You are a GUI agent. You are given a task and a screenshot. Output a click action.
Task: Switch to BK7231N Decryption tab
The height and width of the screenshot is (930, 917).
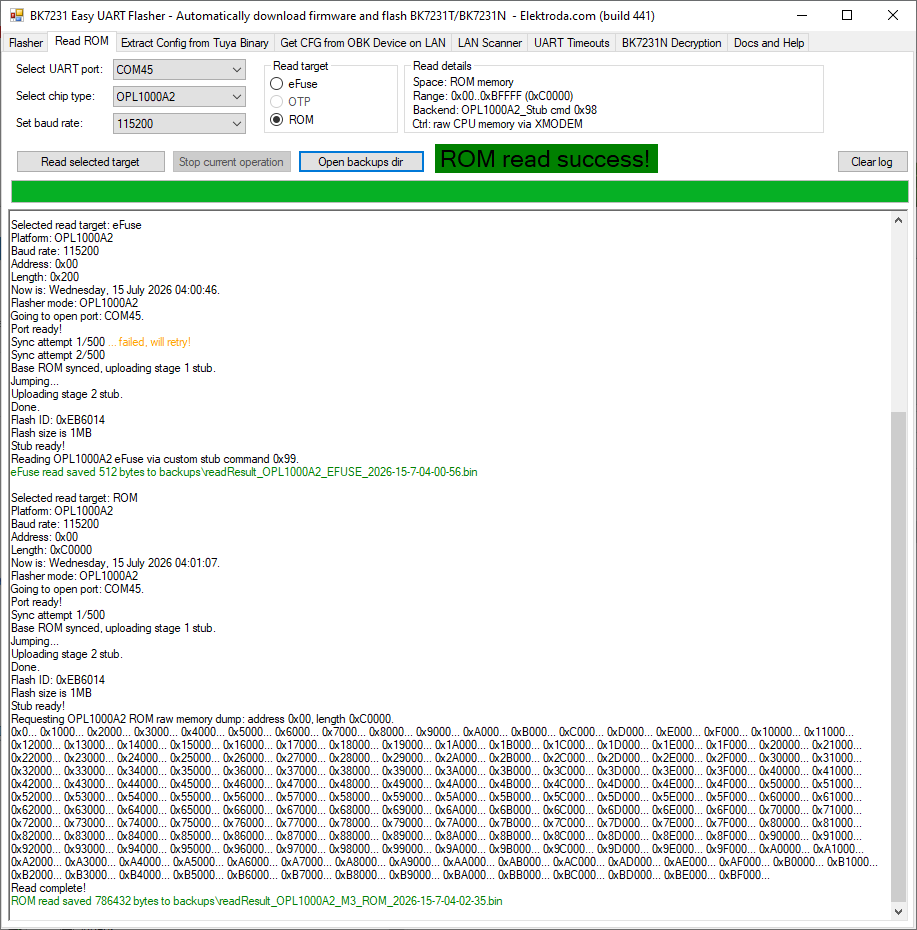tap(671, 43)
